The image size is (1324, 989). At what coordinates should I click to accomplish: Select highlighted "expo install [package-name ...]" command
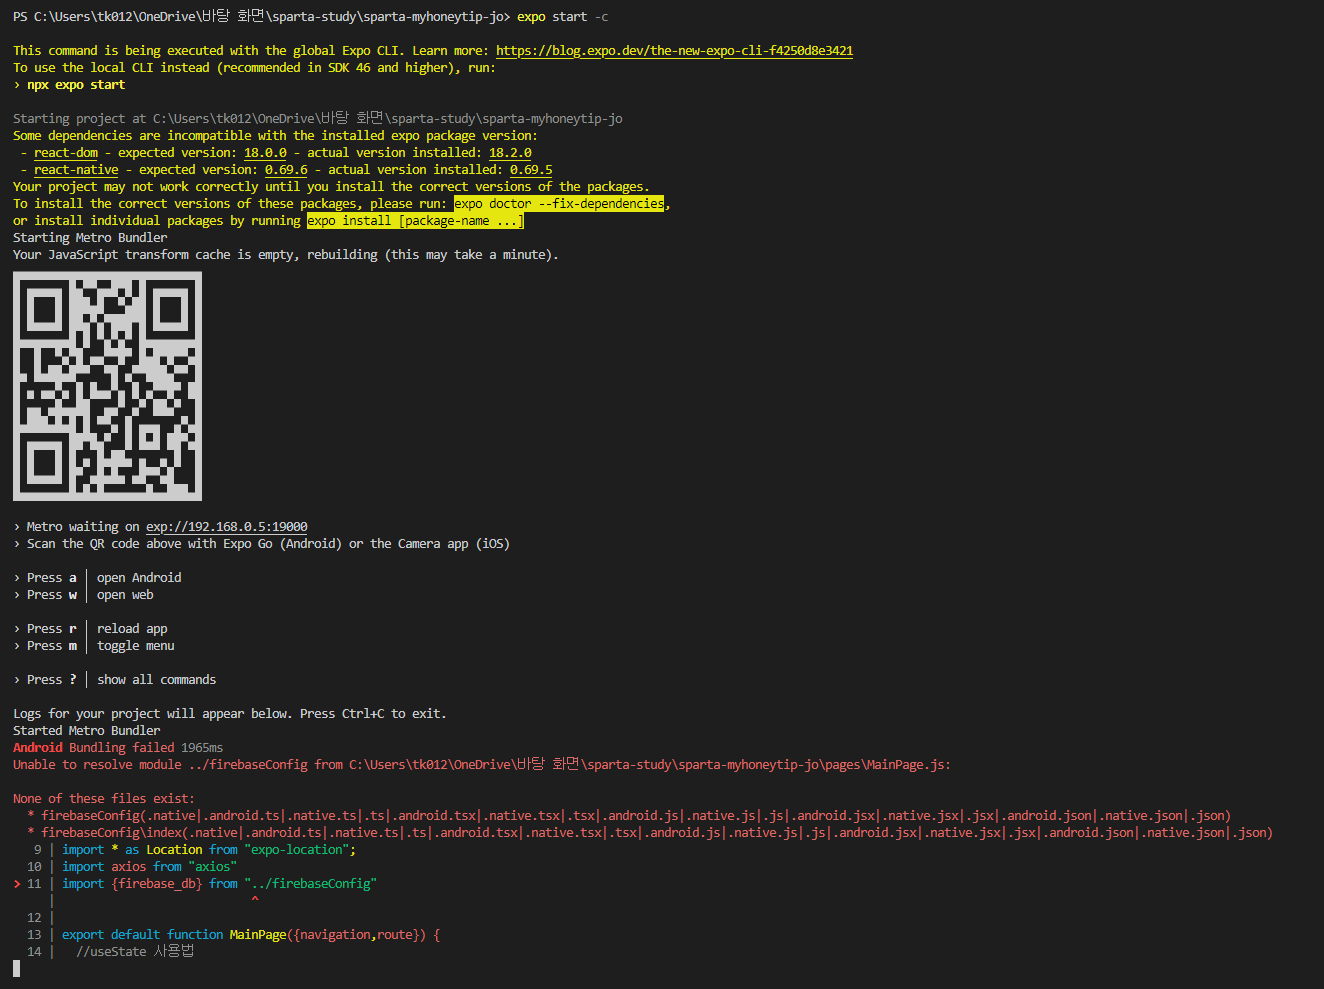pos(415,221)
